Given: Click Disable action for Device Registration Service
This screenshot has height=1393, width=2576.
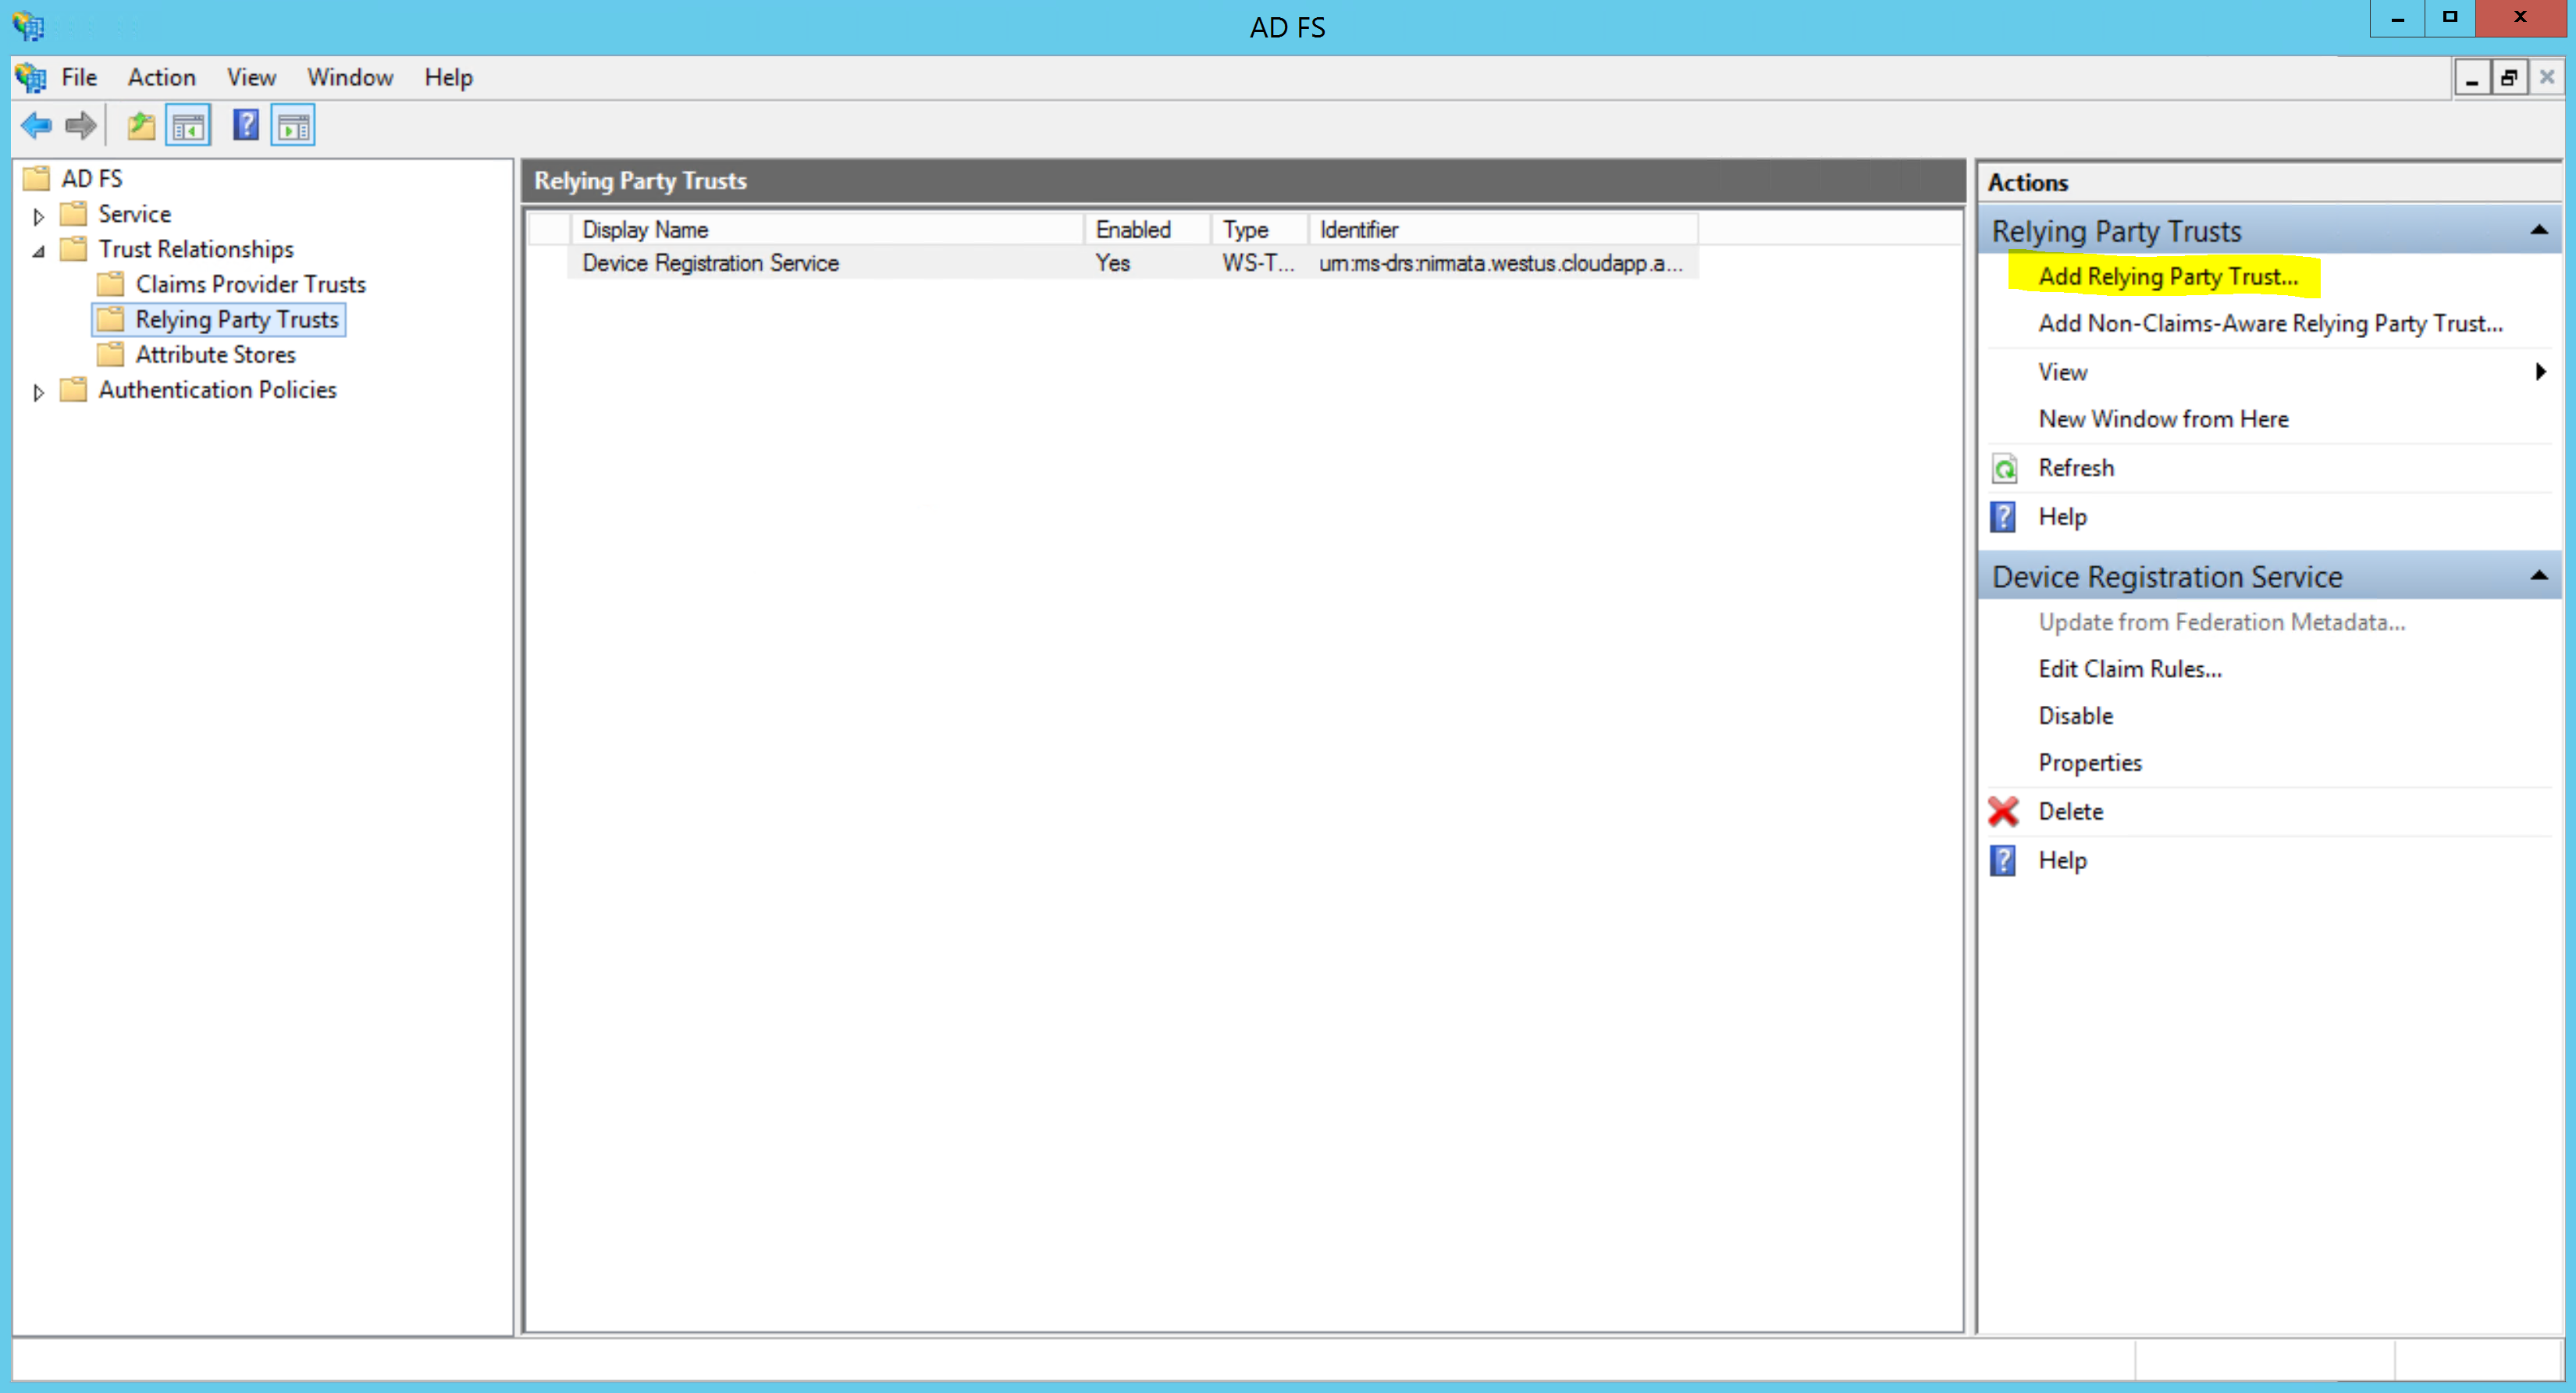Looking at the screenshot, I should pyautogui.click(x=2076, y=716).
